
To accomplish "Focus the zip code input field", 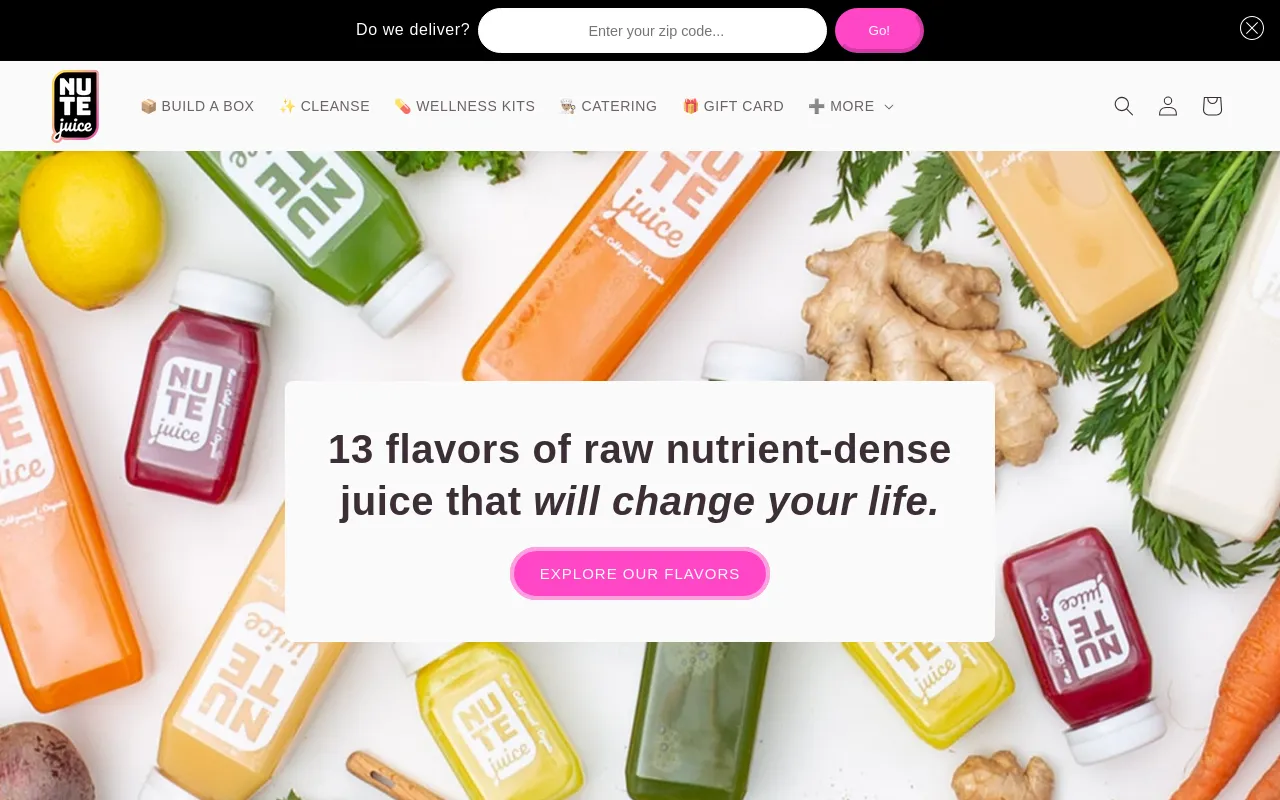I will [652, 30].
